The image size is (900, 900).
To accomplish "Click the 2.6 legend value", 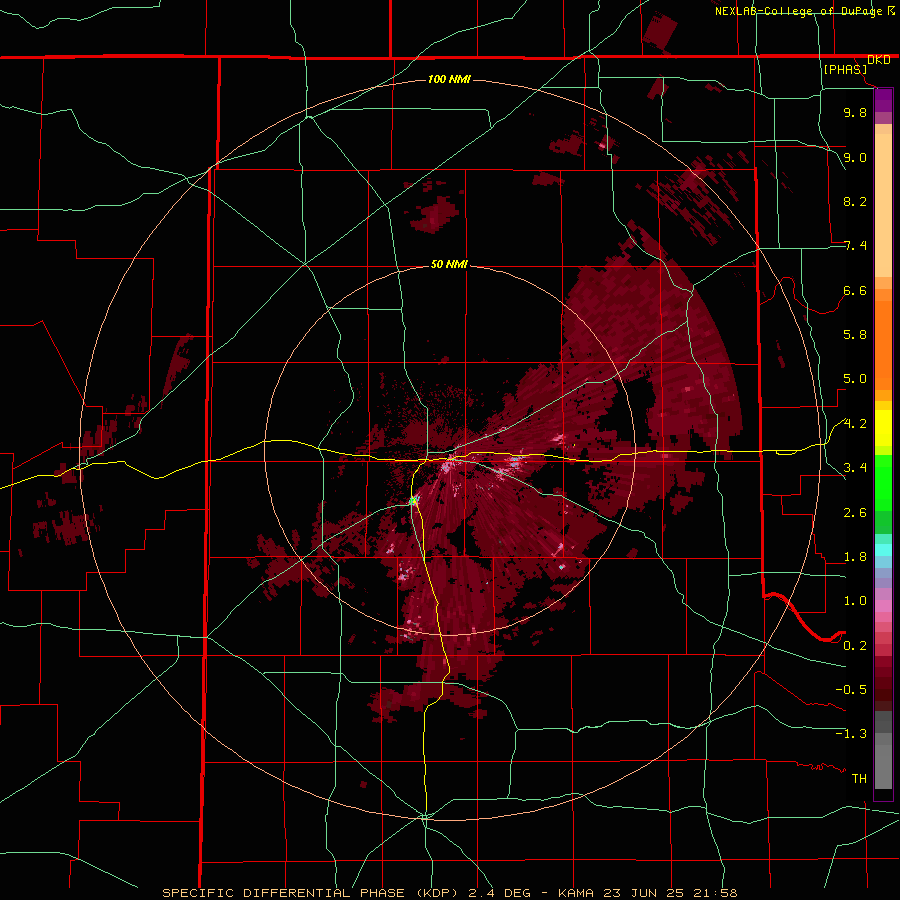I will [x=855, y=513].
